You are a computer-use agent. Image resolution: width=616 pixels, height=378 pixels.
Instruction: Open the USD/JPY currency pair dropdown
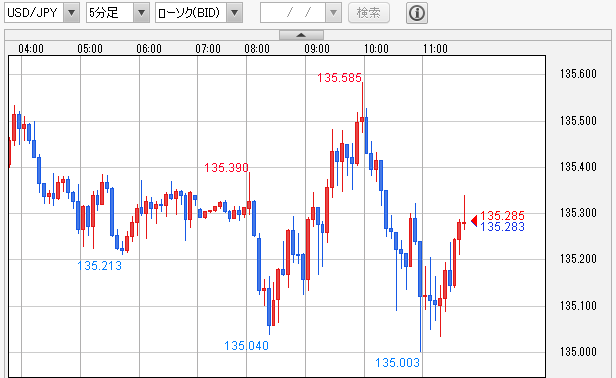42,13
